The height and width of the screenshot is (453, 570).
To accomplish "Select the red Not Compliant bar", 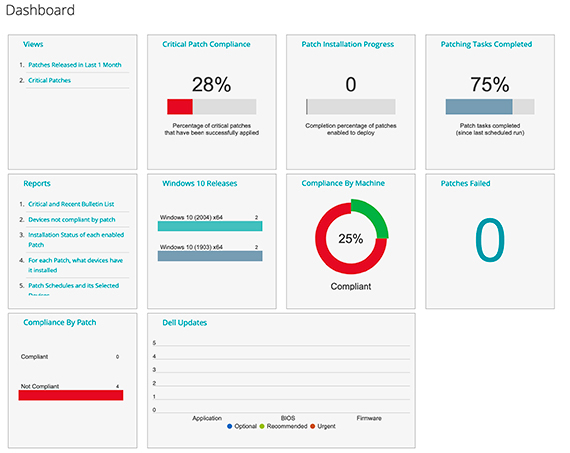I will pyautogui.click(x=71, y=395).
